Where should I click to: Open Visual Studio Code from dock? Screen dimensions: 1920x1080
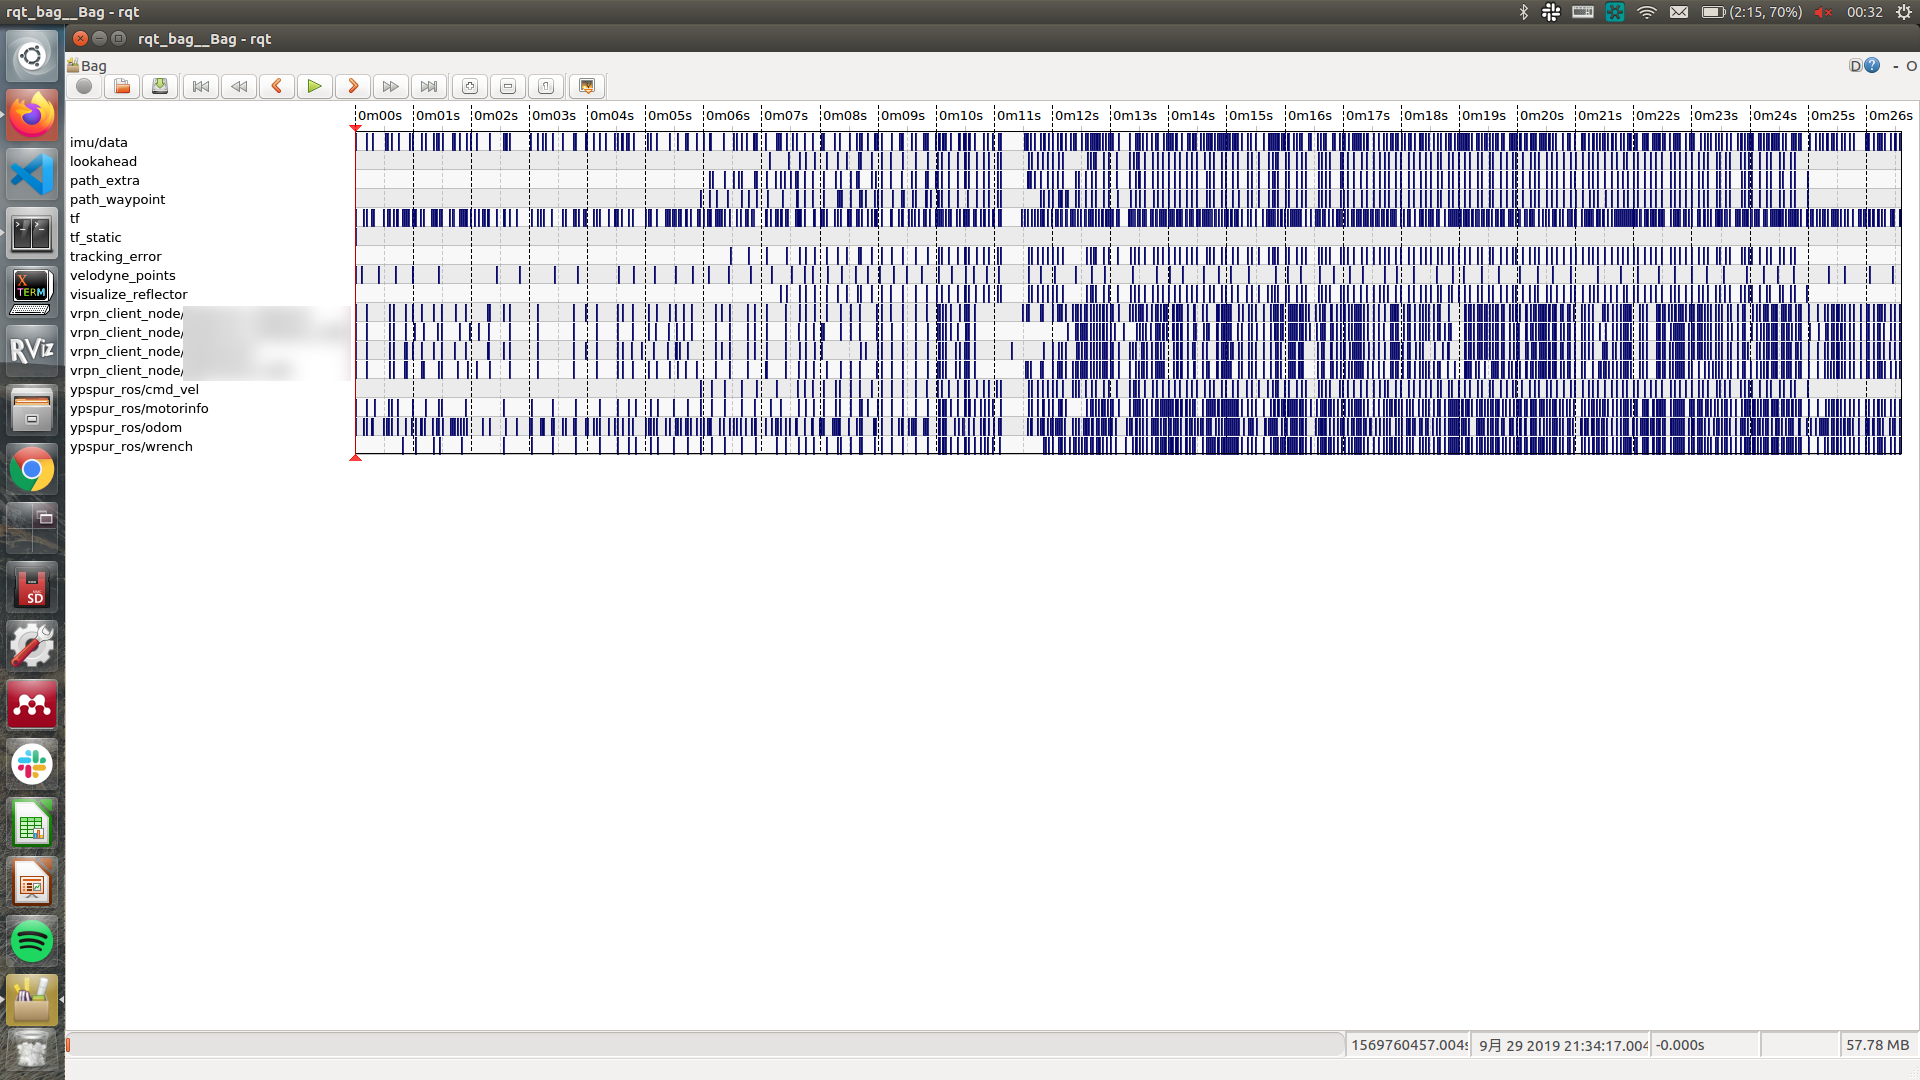[32, 174]
